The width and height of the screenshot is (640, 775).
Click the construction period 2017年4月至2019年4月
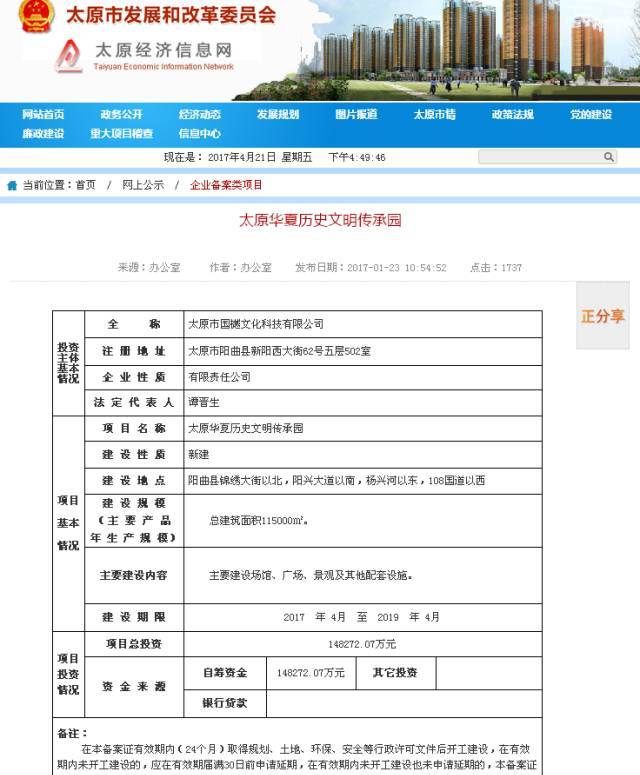point(361,617)
